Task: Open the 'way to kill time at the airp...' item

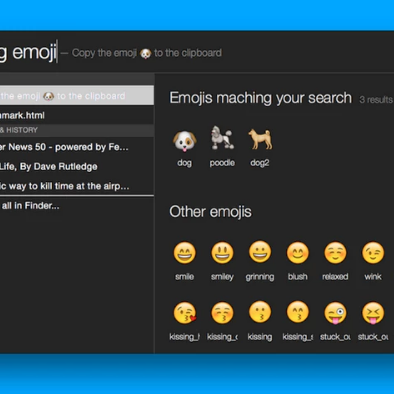Action: tap(77, 186)
